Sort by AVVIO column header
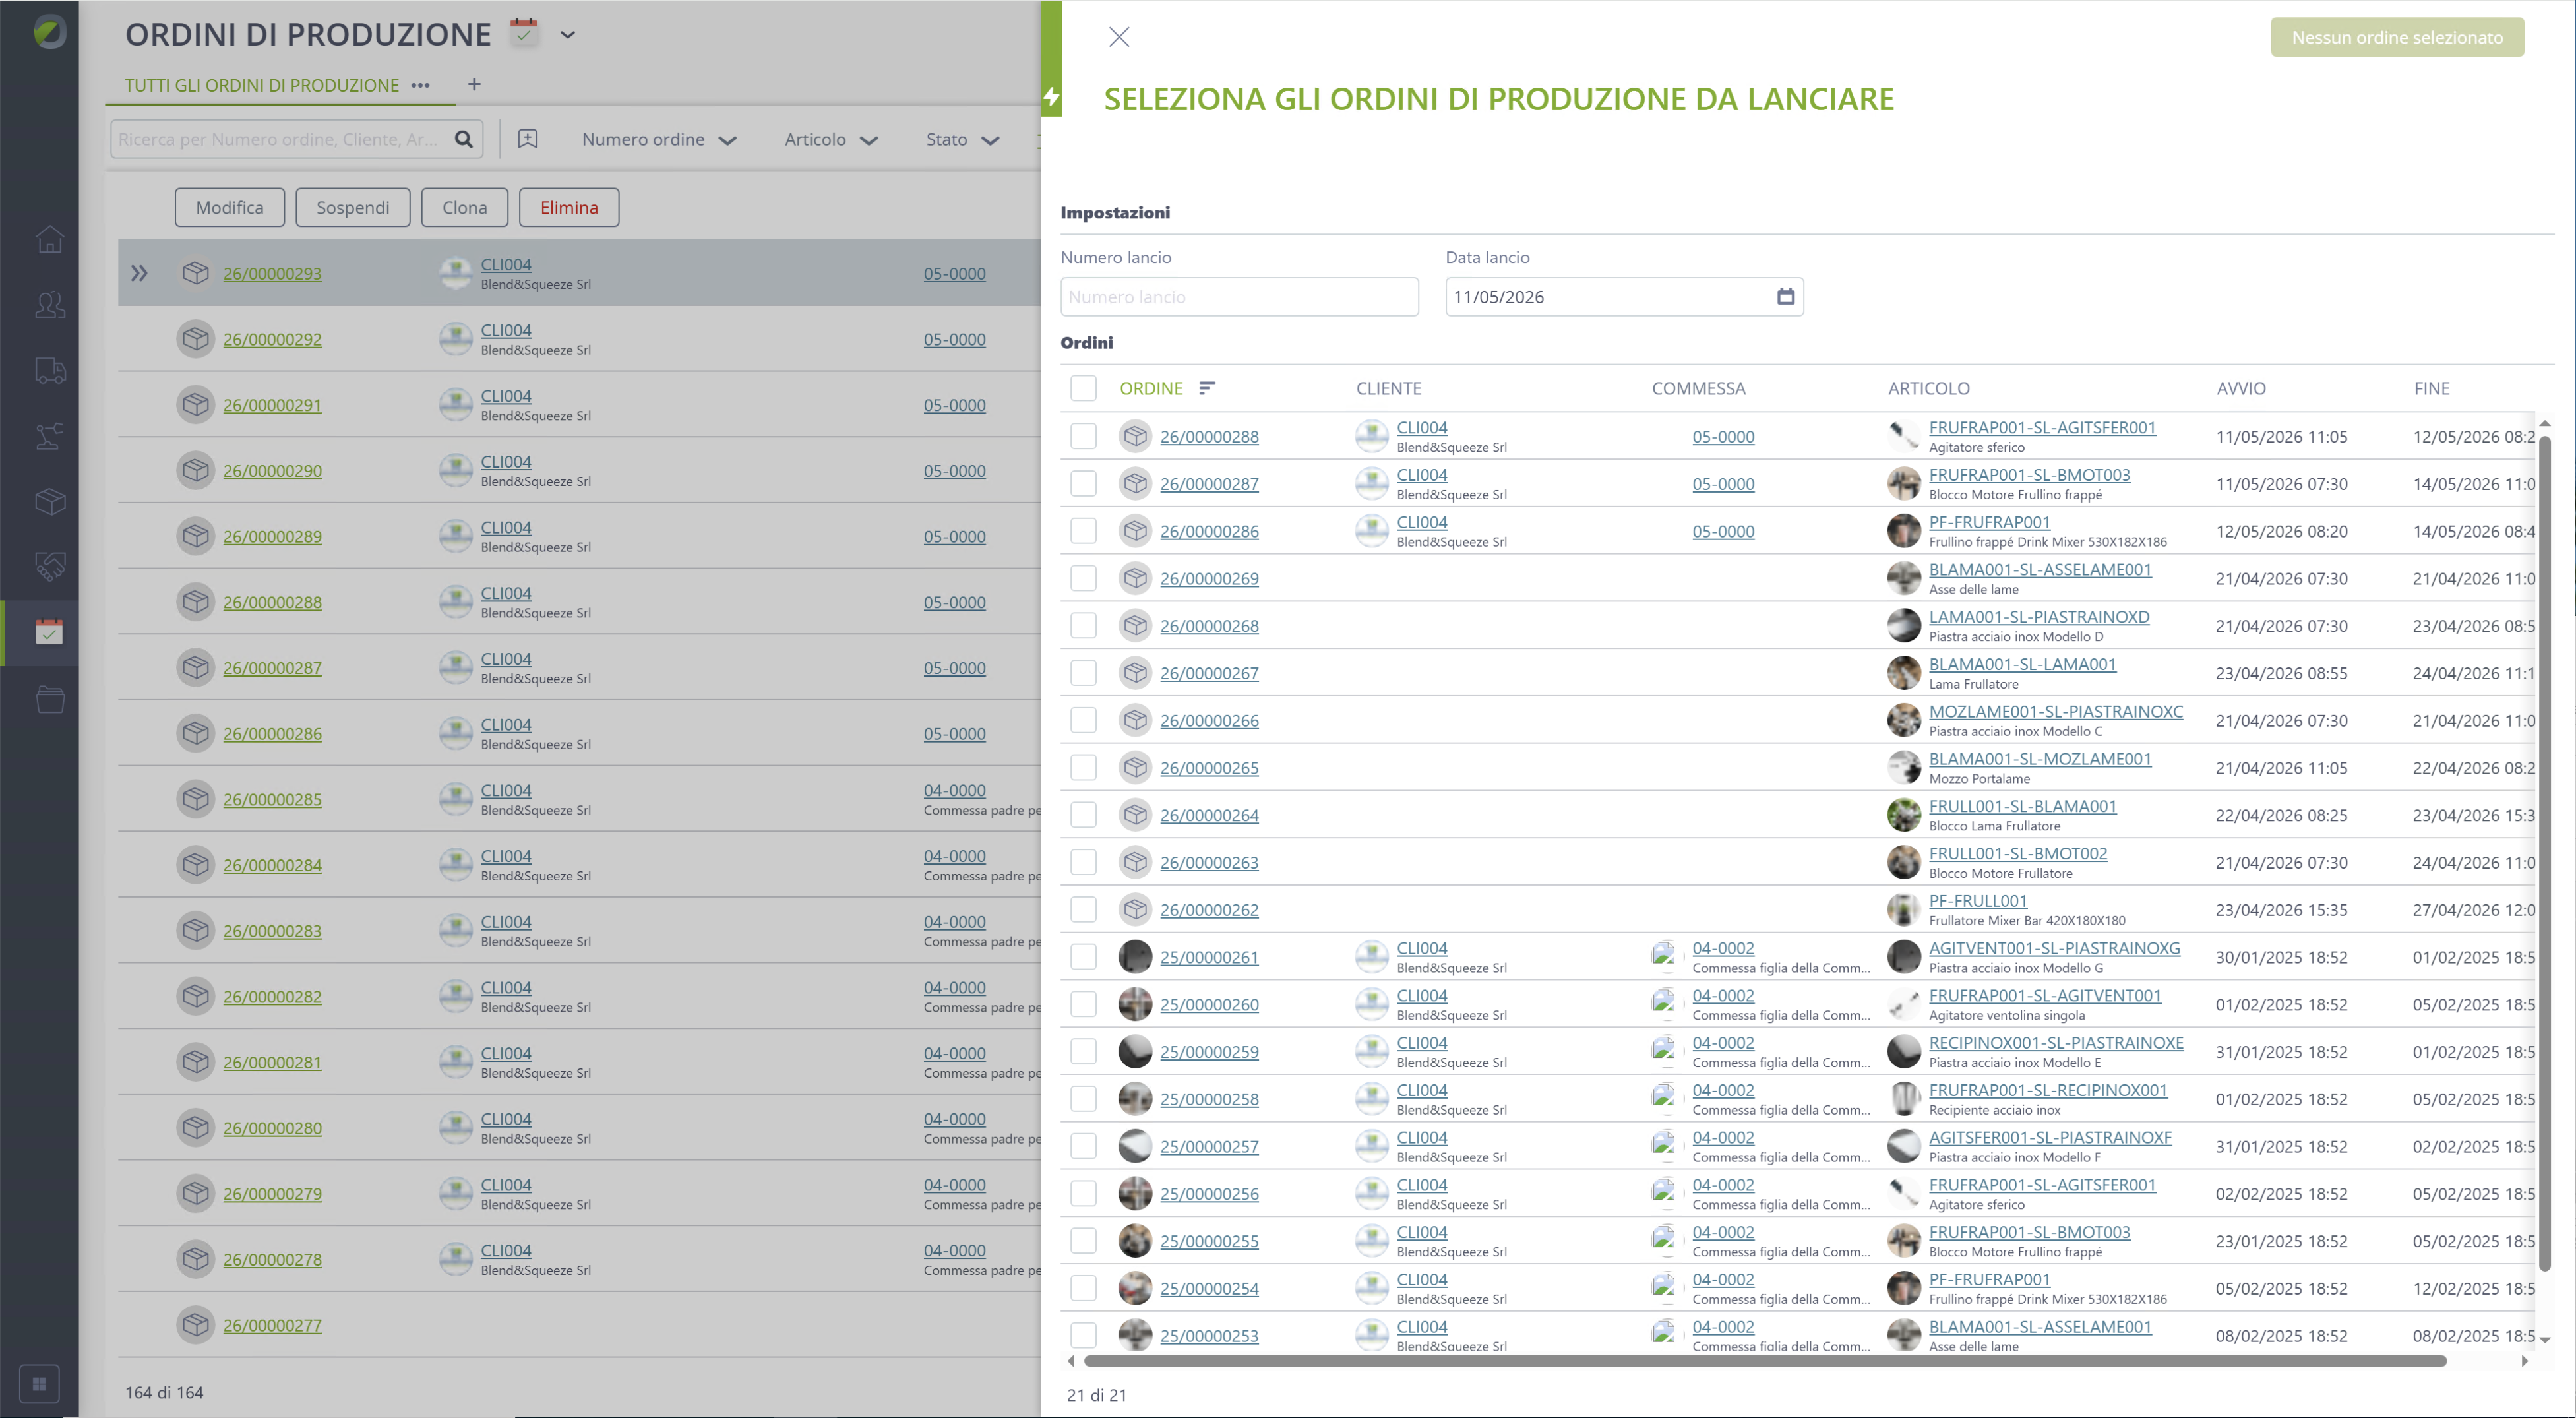The image size is (2576, 1418). (x=2241, y=388)
